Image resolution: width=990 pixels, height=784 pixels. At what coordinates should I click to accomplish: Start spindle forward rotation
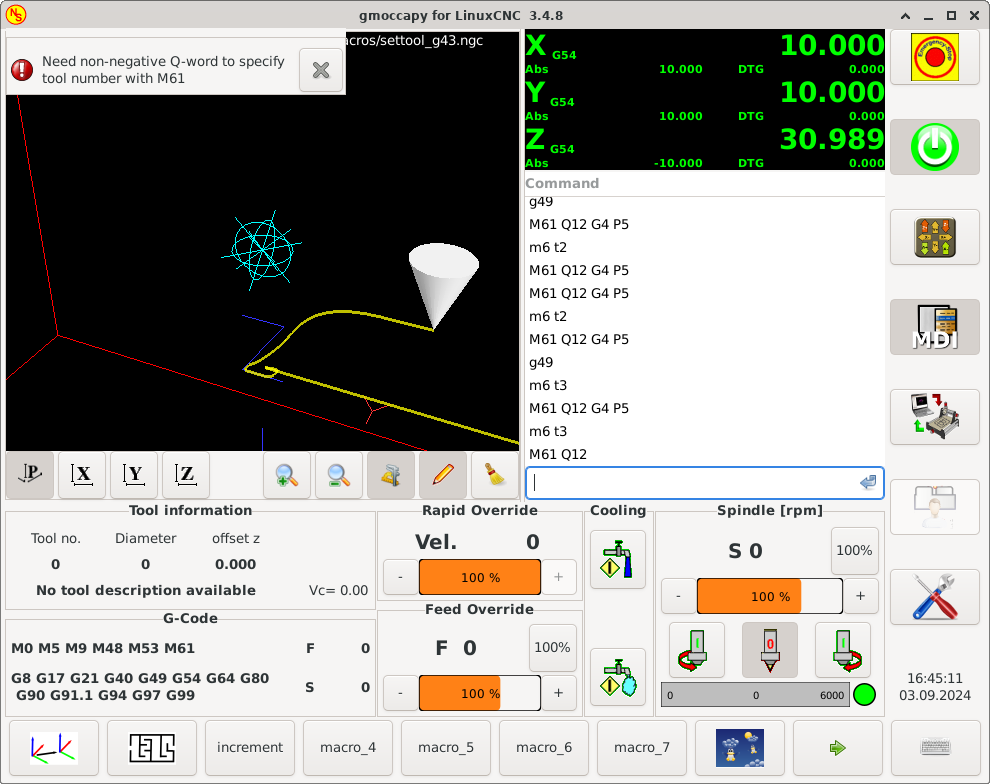click(843, 650)
